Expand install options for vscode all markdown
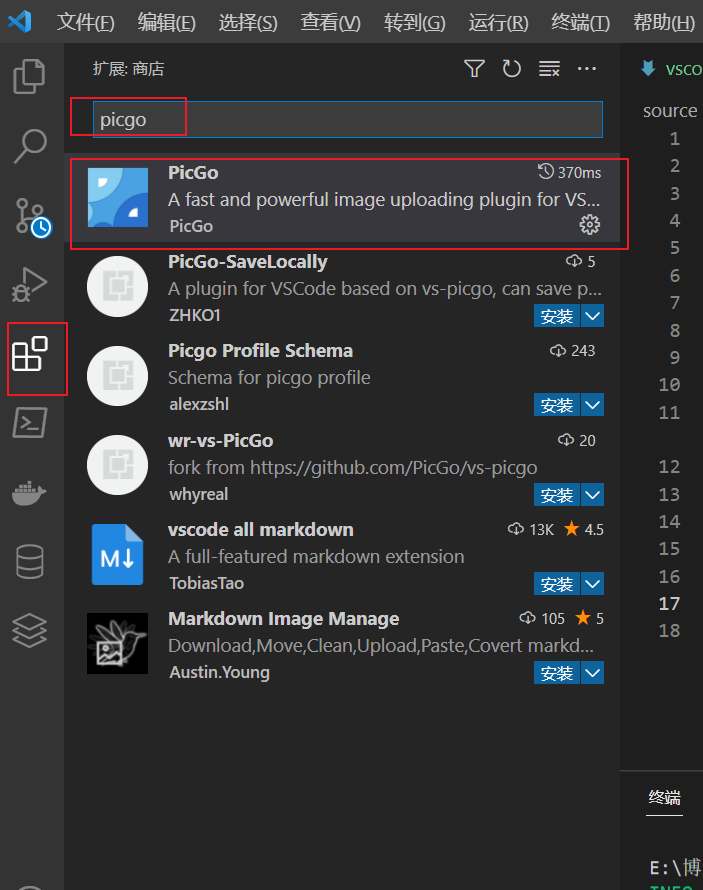703x890 pixels. coord(592,584)
